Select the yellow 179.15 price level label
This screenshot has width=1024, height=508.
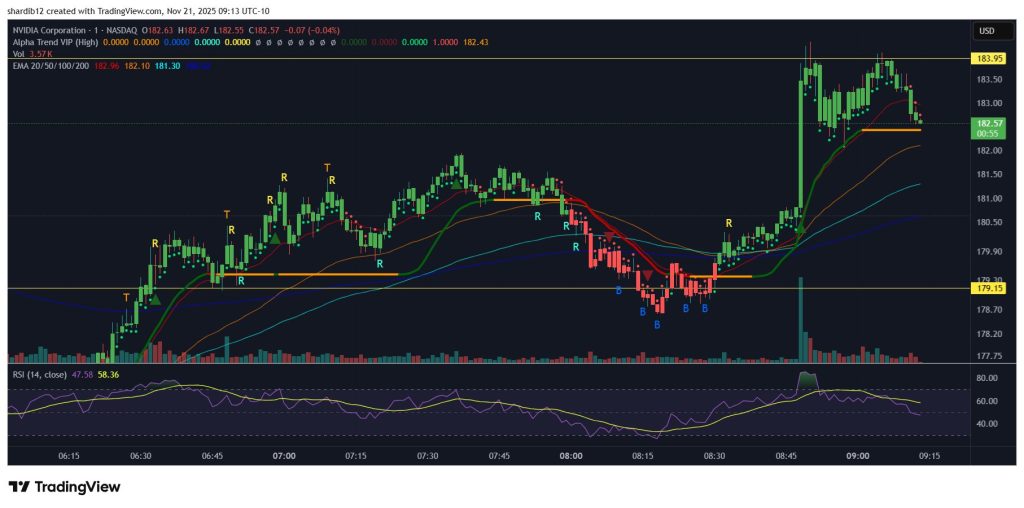[x=988, y=288]
